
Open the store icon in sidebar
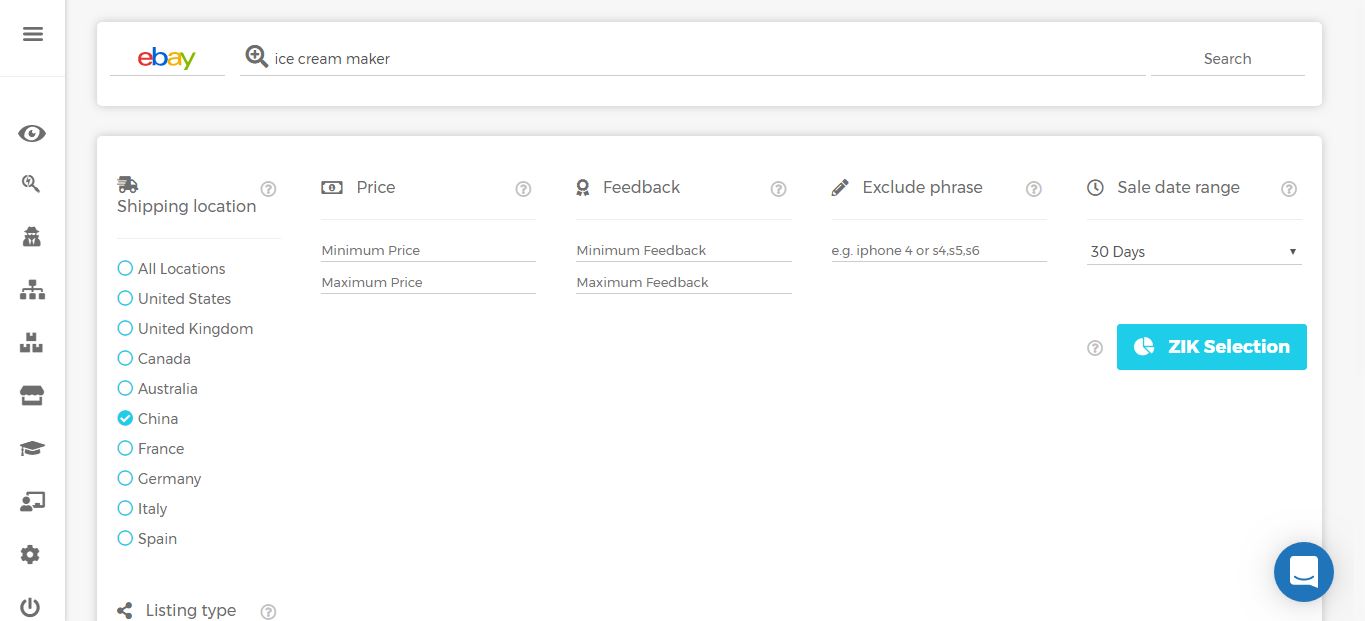click(32, 396)
